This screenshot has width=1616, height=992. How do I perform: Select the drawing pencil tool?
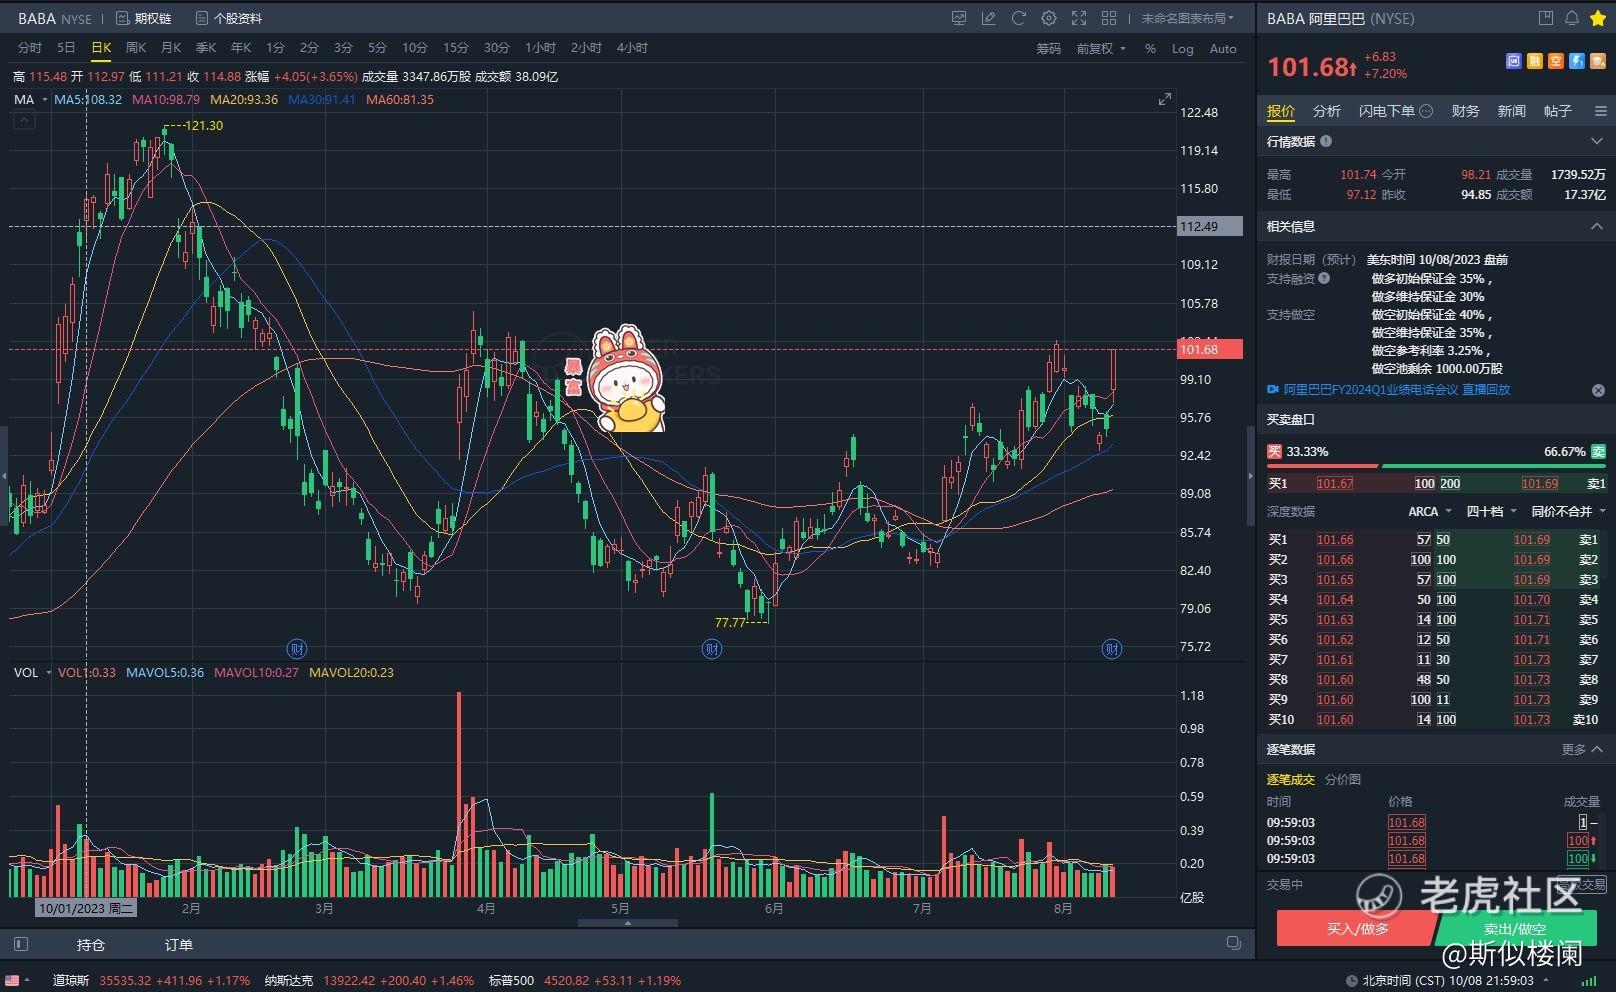tap(989, 18)
